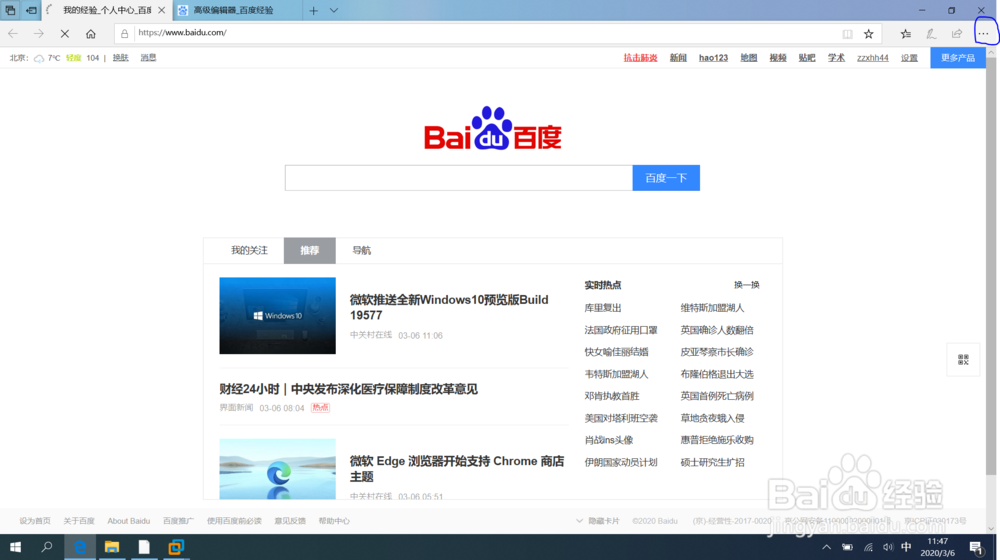Open the favorites hub icon

pyautogui.click(x=906, y=34)
